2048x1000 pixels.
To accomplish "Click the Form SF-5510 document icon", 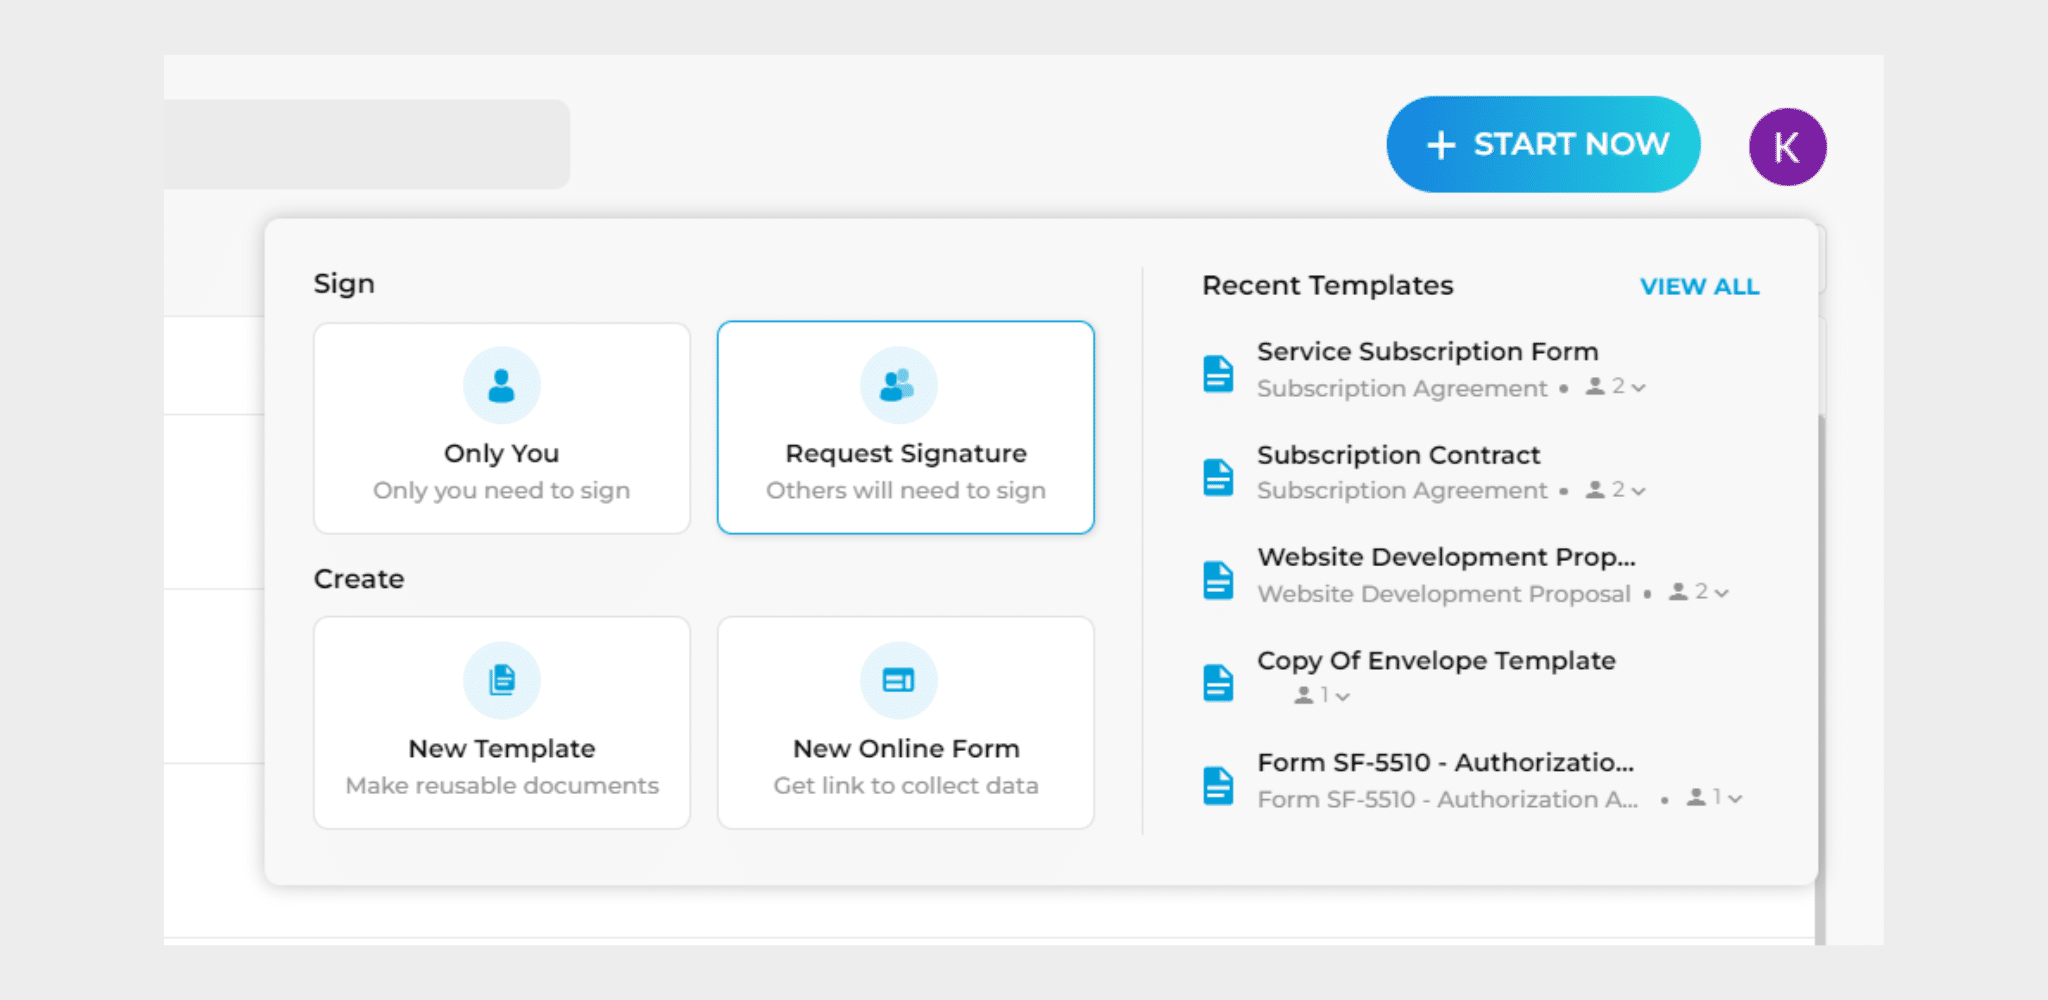I will click(1218, 786).
